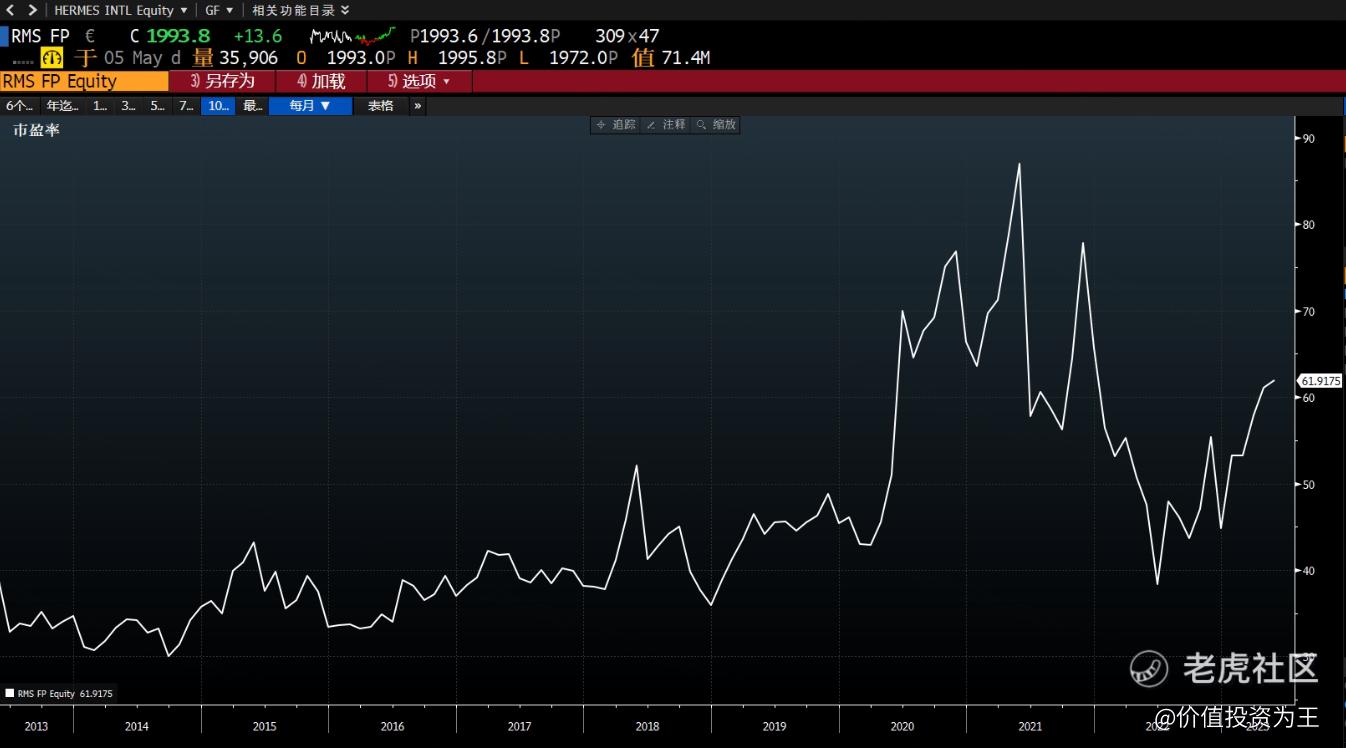Activate the 缩放 zoom tool
The image size is (1346, 748).
[x=716, y=125]
